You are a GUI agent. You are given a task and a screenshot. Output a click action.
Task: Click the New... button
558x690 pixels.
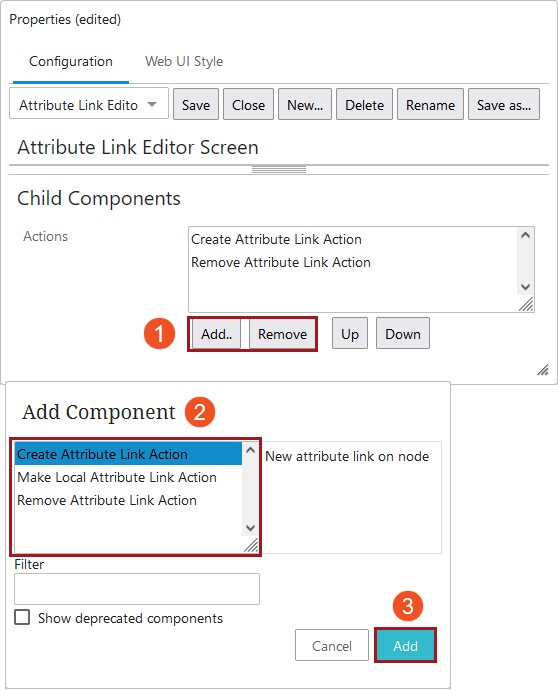click(305, 105)
